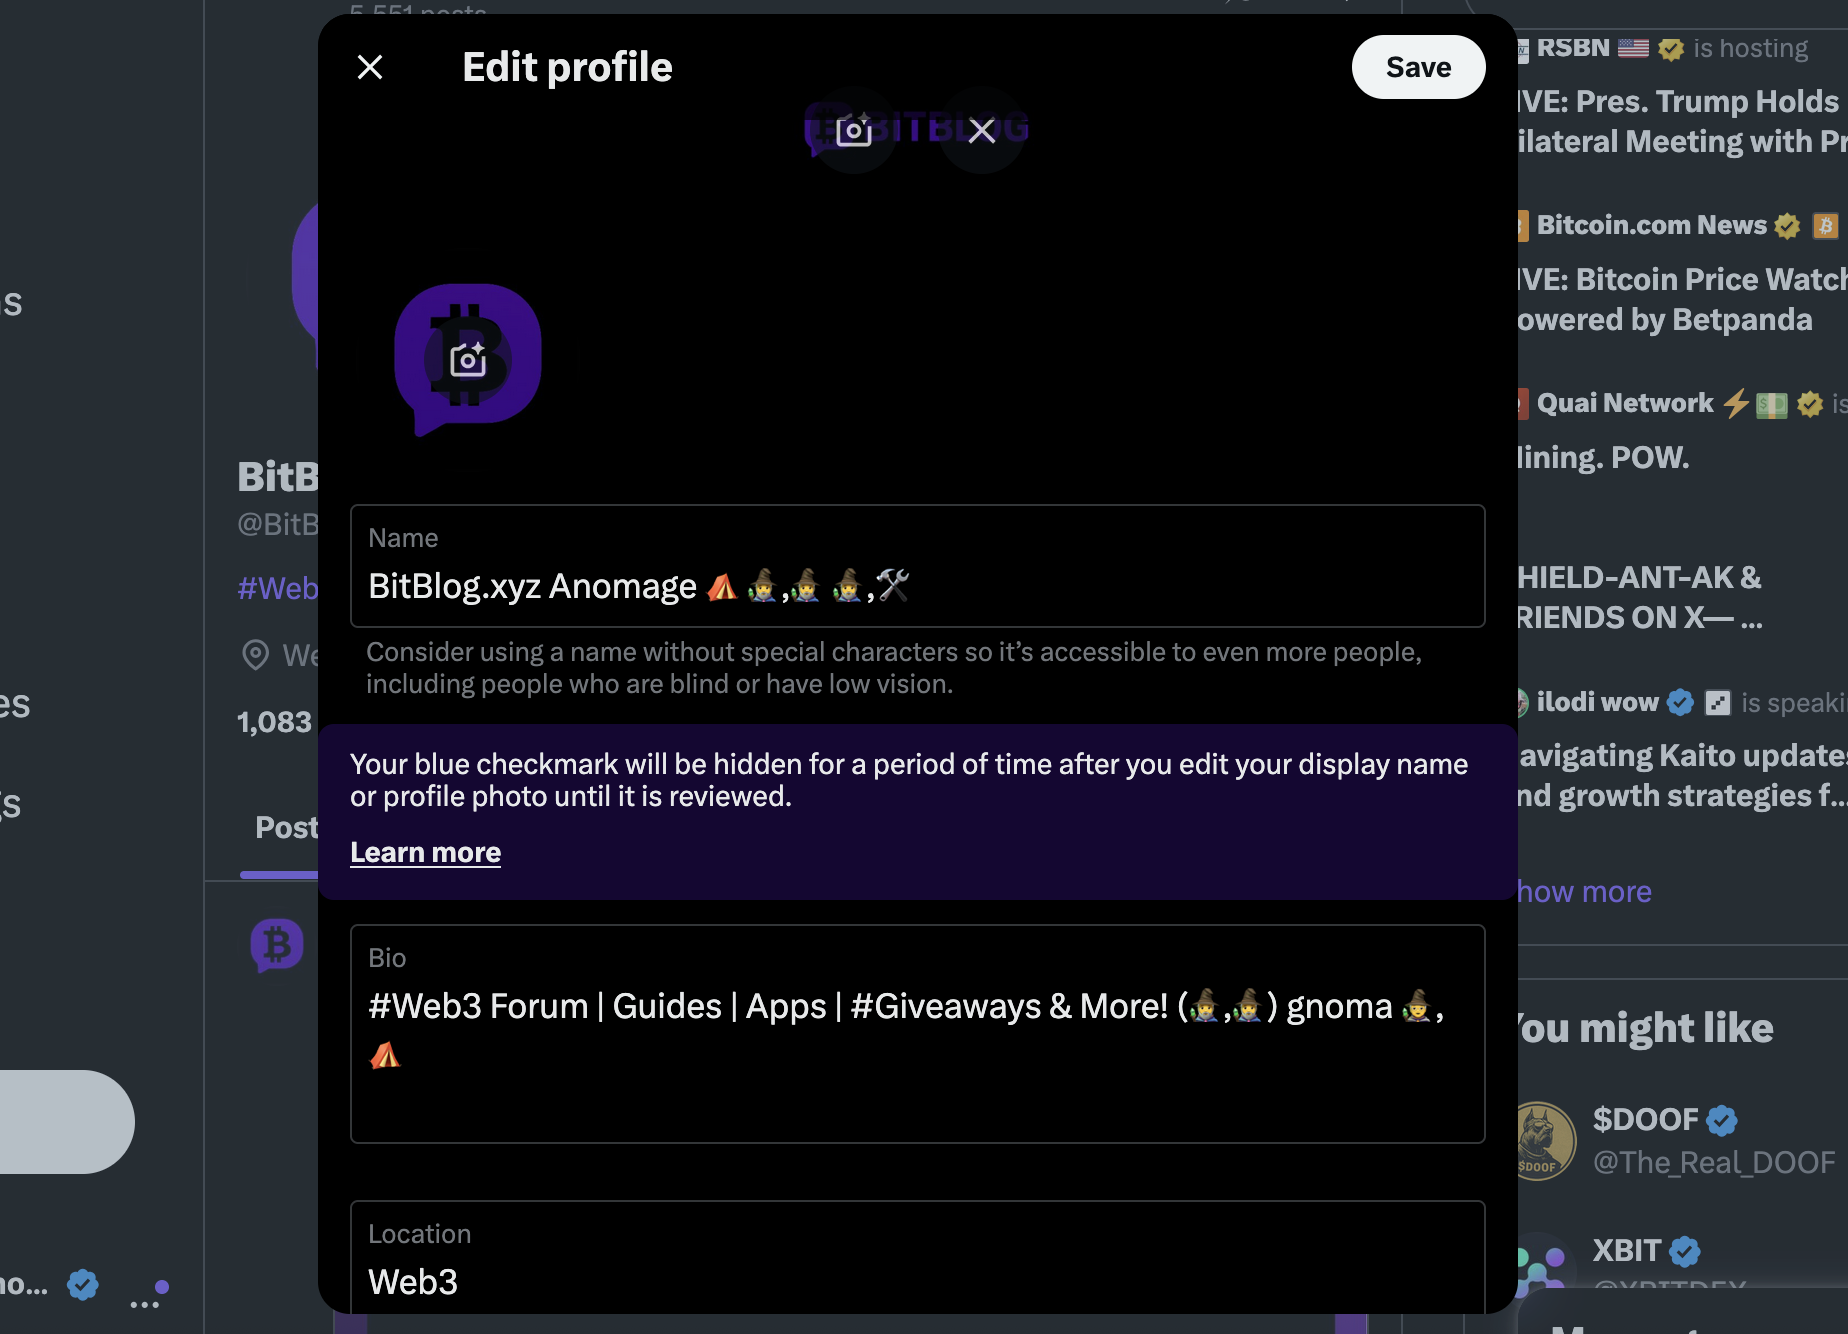This screenshot has width=1848, height=1334.
Task: Open the Learn more link
Action: point(425,852)
